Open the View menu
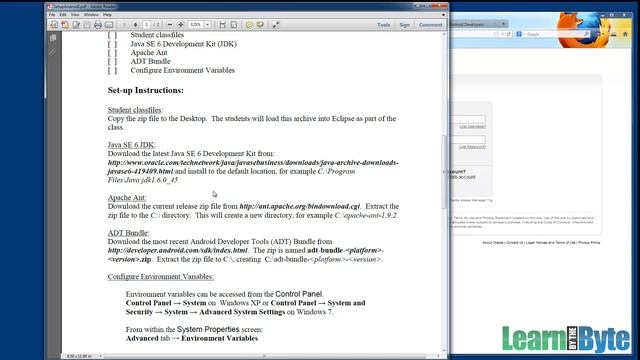 tap(75, 15)
